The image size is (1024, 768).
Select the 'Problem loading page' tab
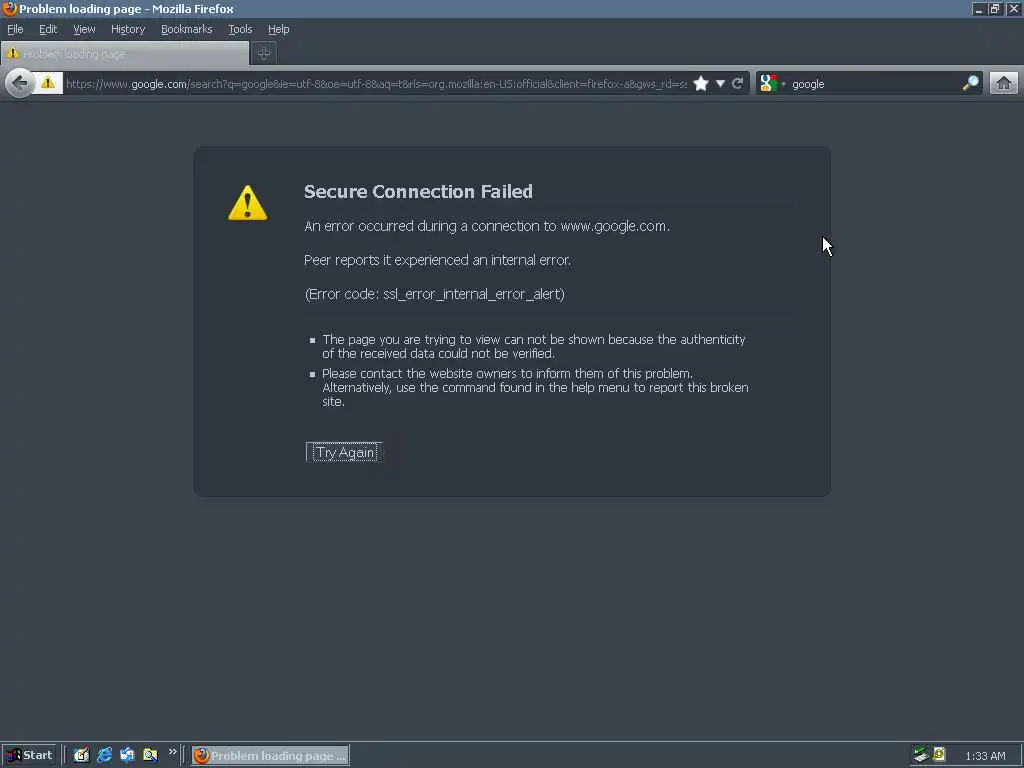coord(125,54)
